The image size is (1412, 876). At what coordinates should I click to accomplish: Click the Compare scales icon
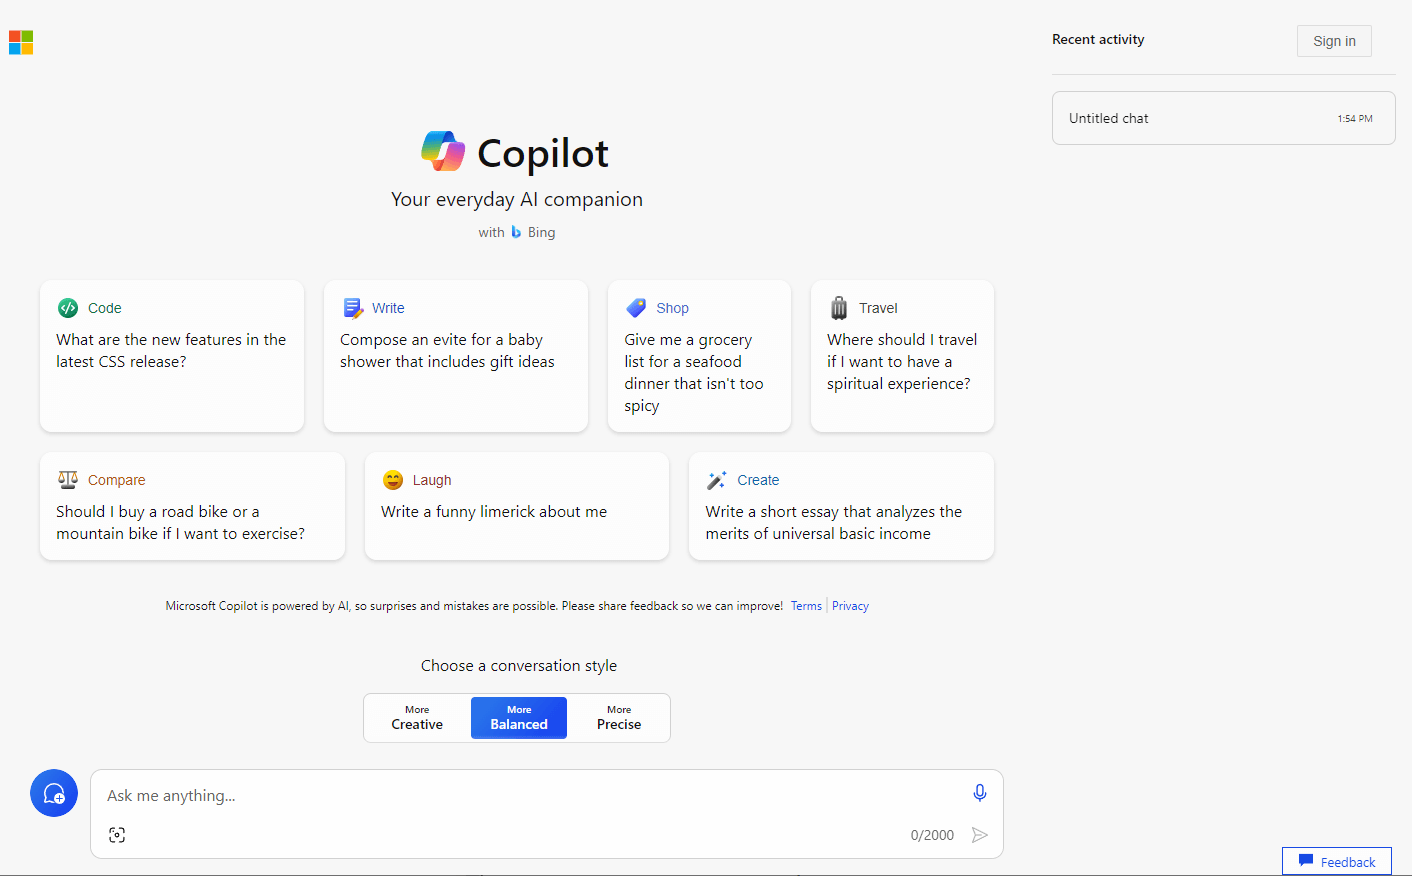68,480
